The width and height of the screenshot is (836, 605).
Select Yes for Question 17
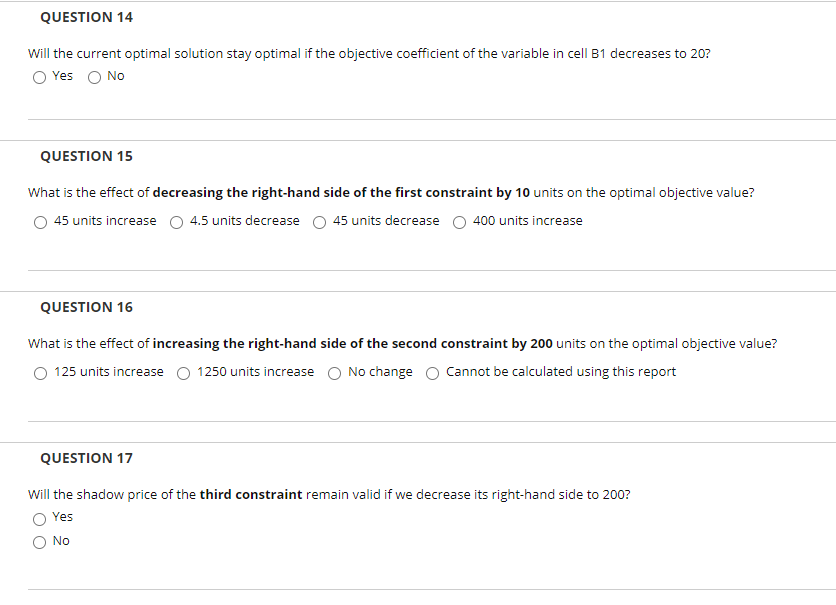point(38,517)
